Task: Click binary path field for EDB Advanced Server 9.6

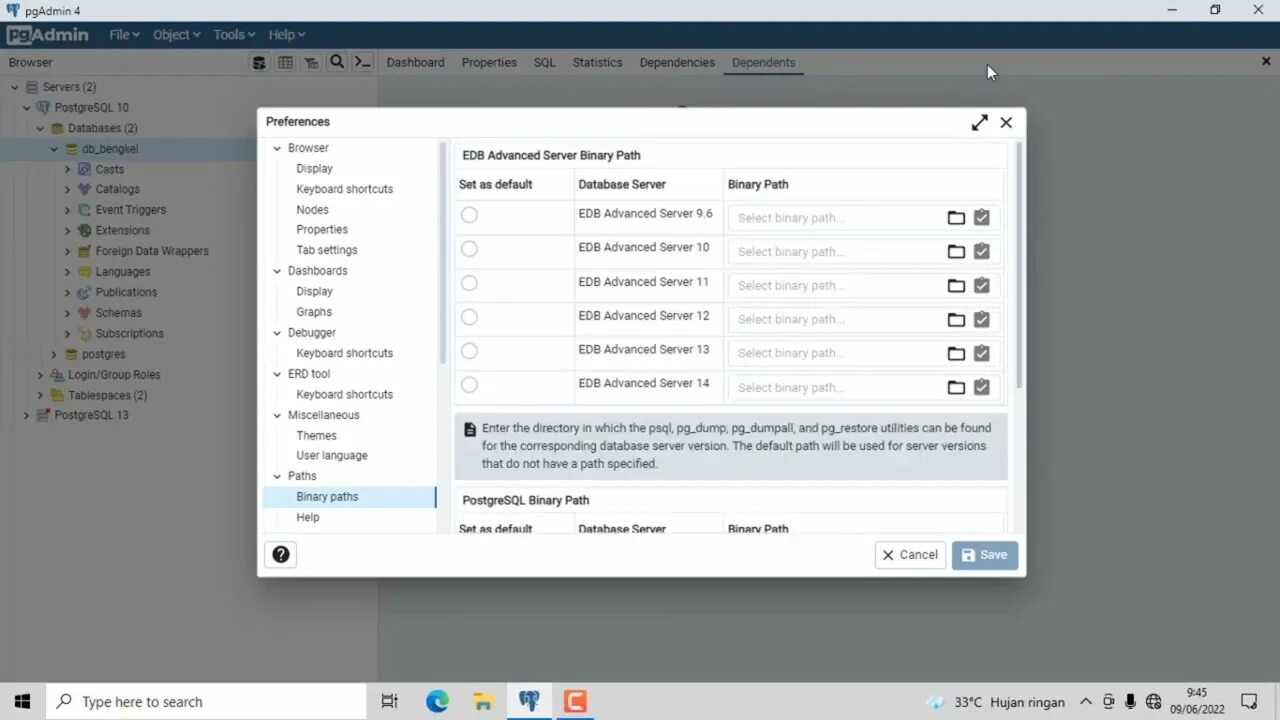Action: [836, 218]
